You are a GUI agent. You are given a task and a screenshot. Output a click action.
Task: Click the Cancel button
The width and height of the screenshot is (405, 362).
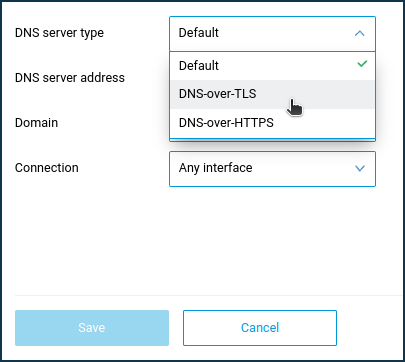(x=260, y=328)
